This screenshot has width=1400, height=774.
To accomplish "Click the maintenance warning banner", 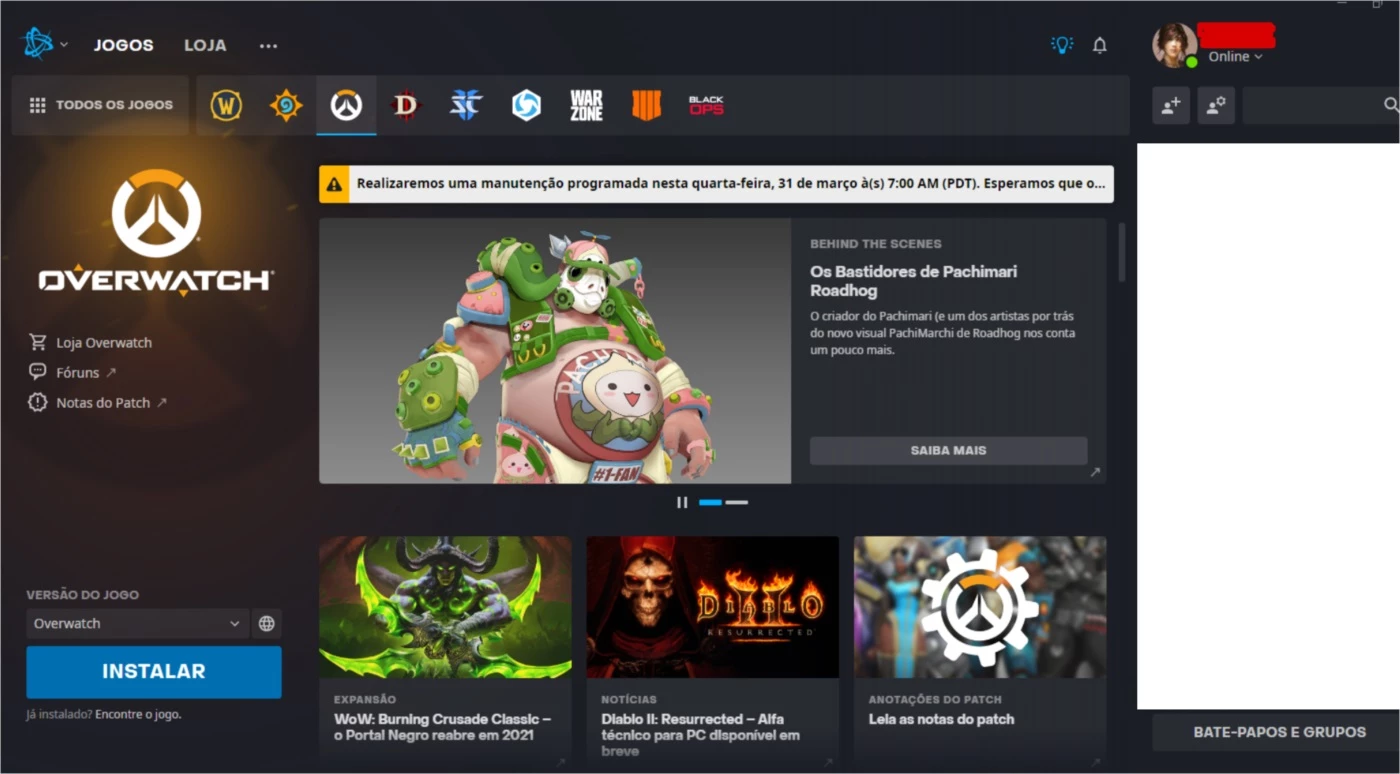I will point(716,184).
